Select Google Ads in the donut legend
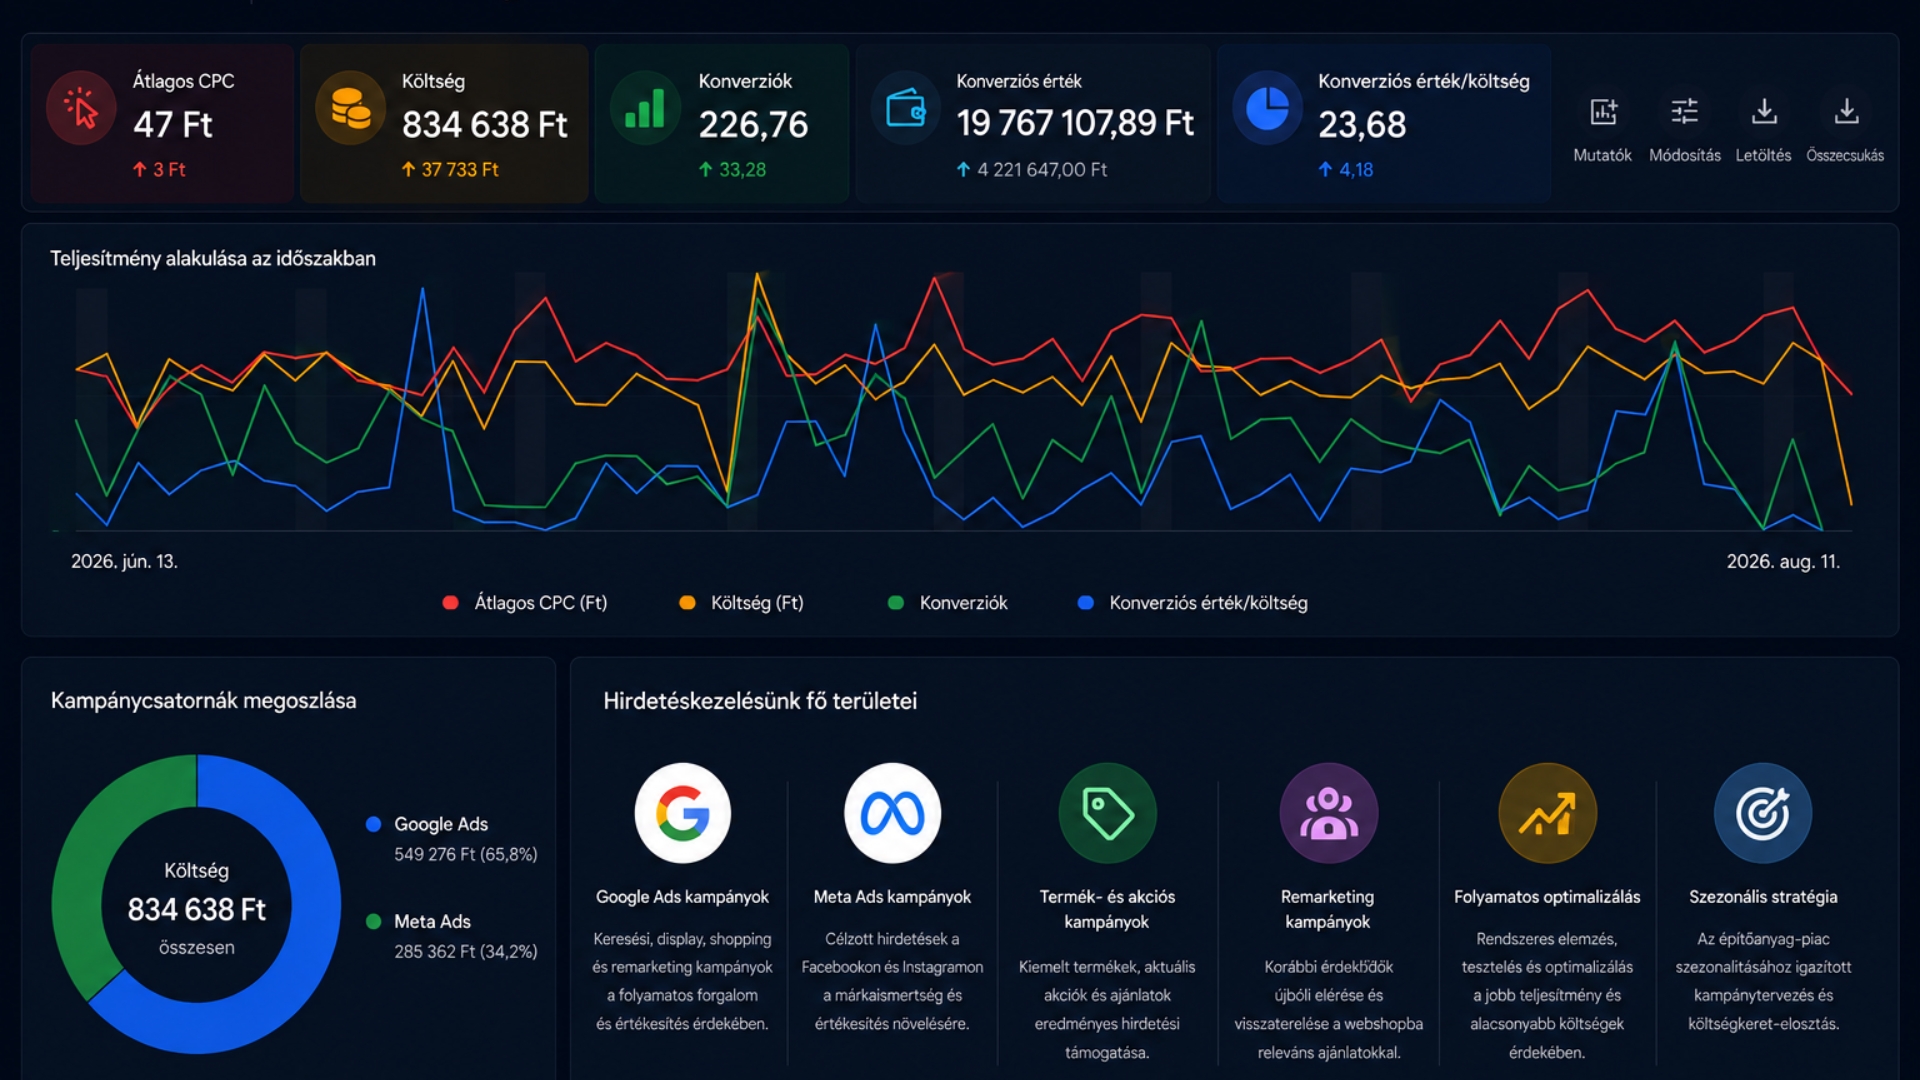 (x=441, y=824)
